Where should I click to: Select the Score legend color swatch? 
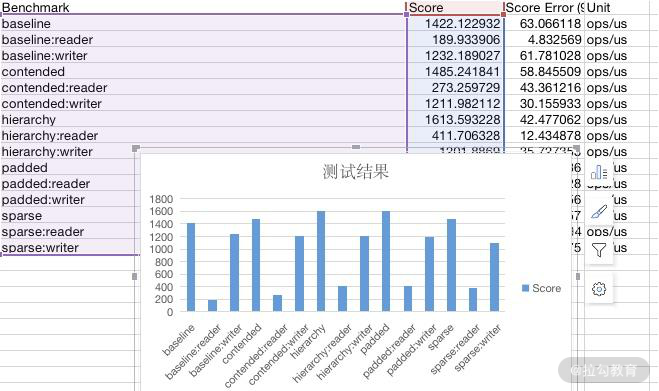pyautogui.click(x=525, y=288)
